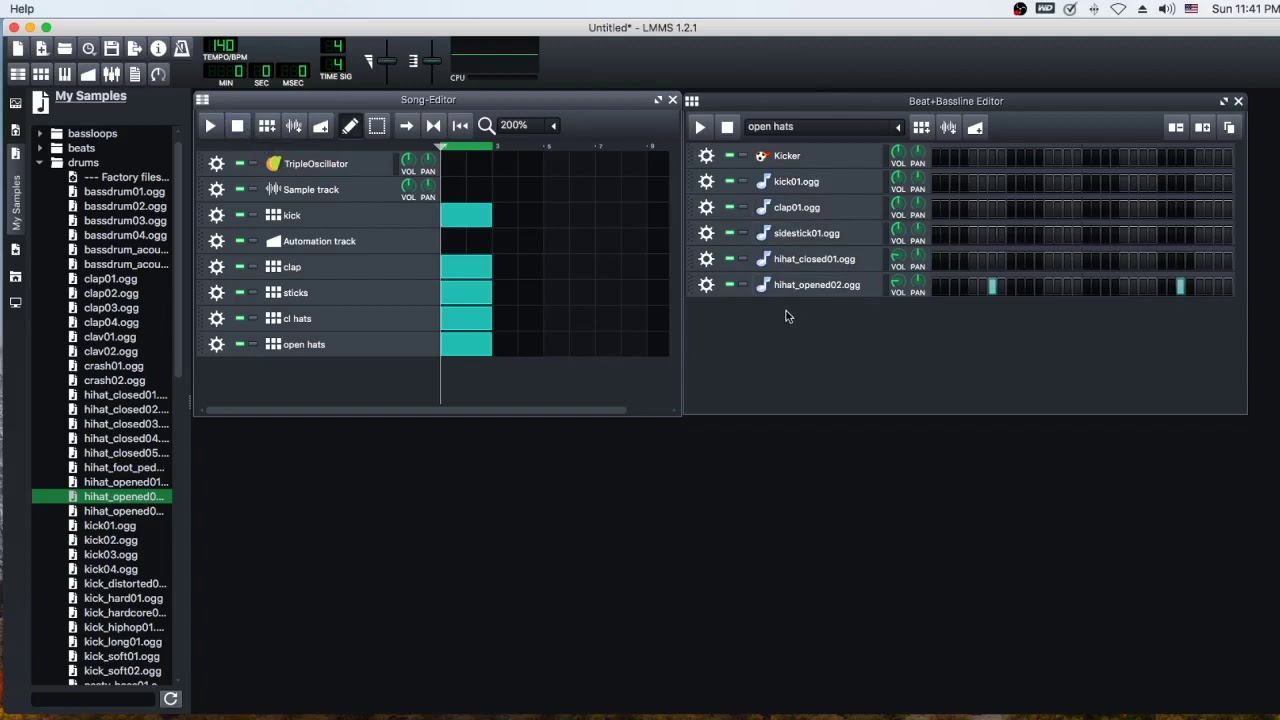Mute the Kicker track in Beat+Bassline
1280x720 pixels.
729,156
